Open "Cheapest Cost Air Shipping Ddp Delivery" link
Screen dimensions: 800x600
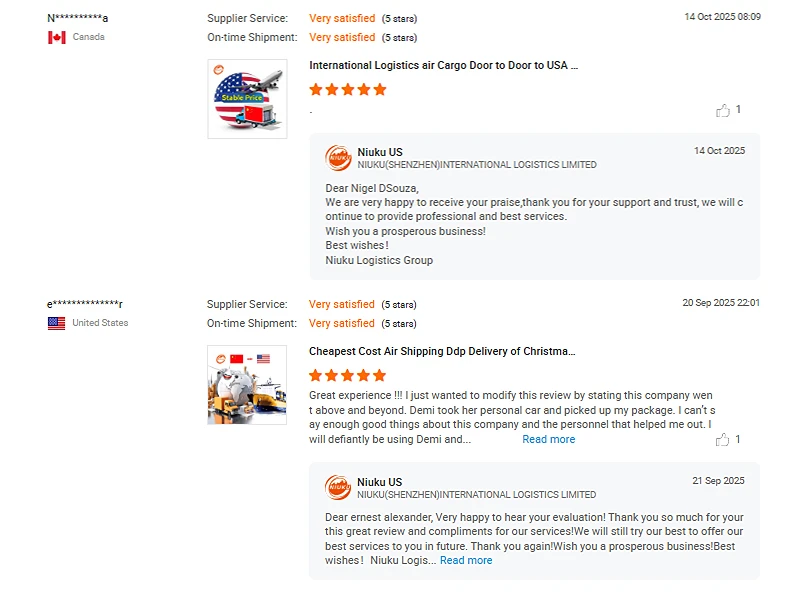click(442, 352)
